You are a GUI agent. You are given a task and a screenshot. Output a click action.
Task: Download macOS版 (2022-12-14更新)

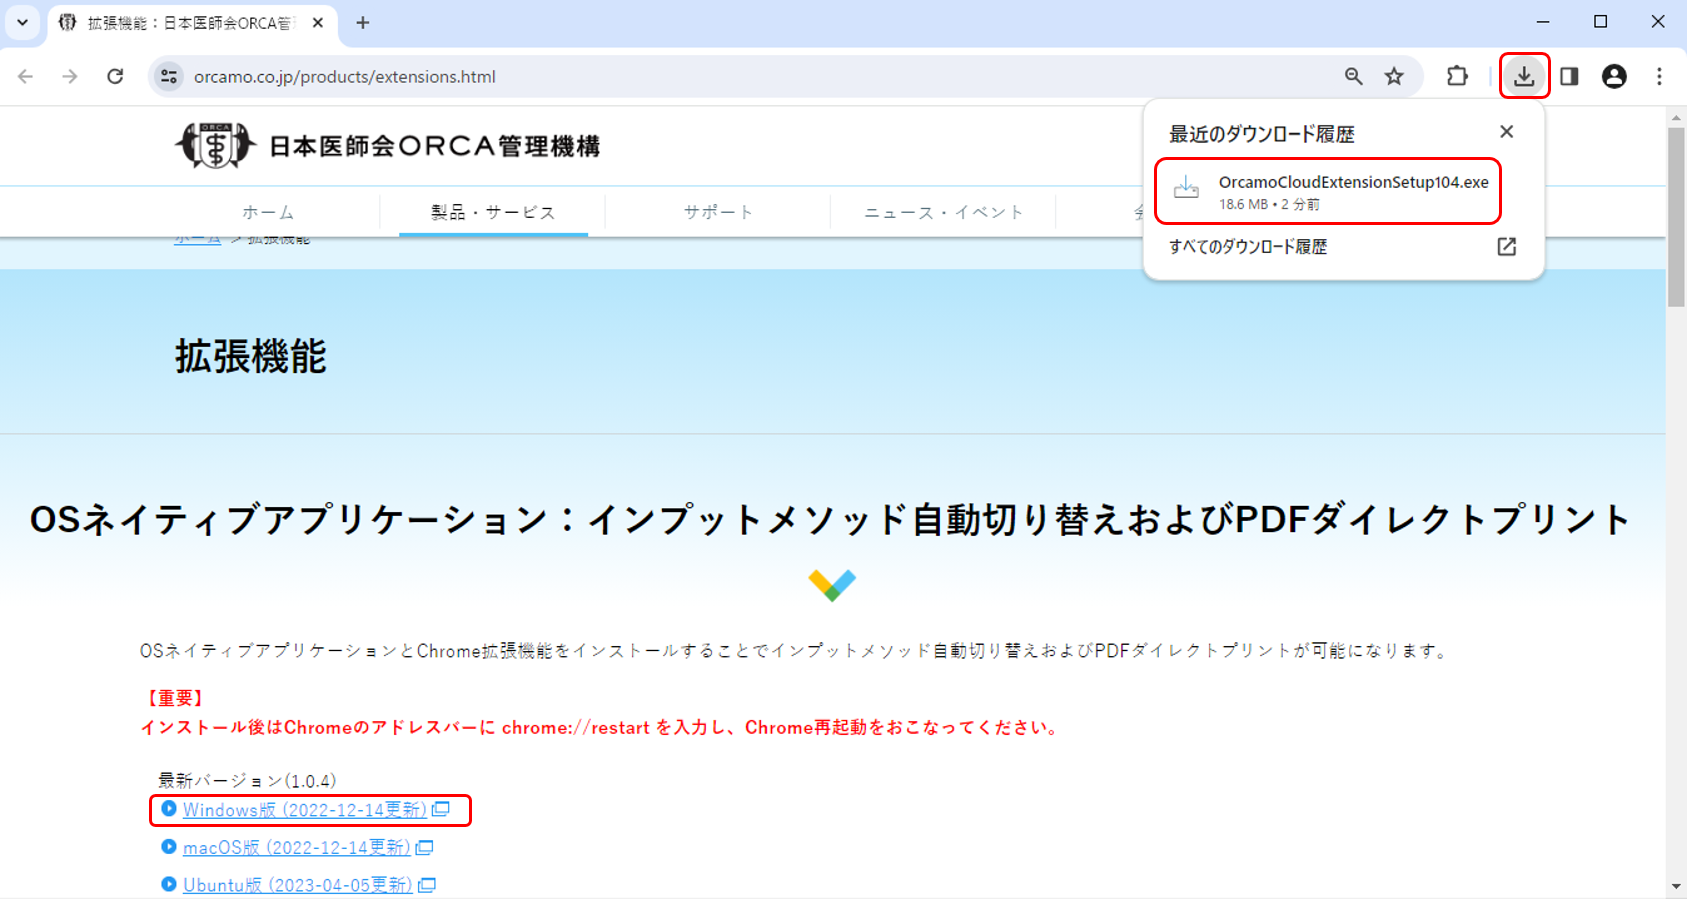click(x=296, y=848)
